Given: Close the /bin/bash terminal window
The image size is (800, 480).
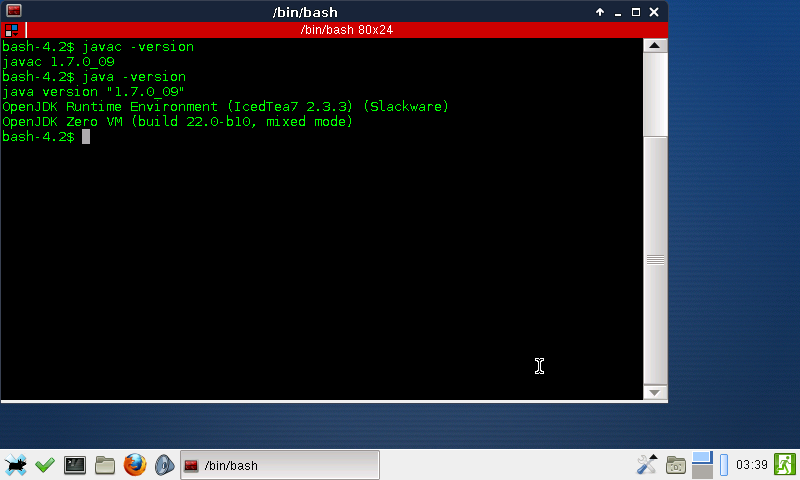Looking at the screenshot, I should pyautogui.click(x=654, y=12).
